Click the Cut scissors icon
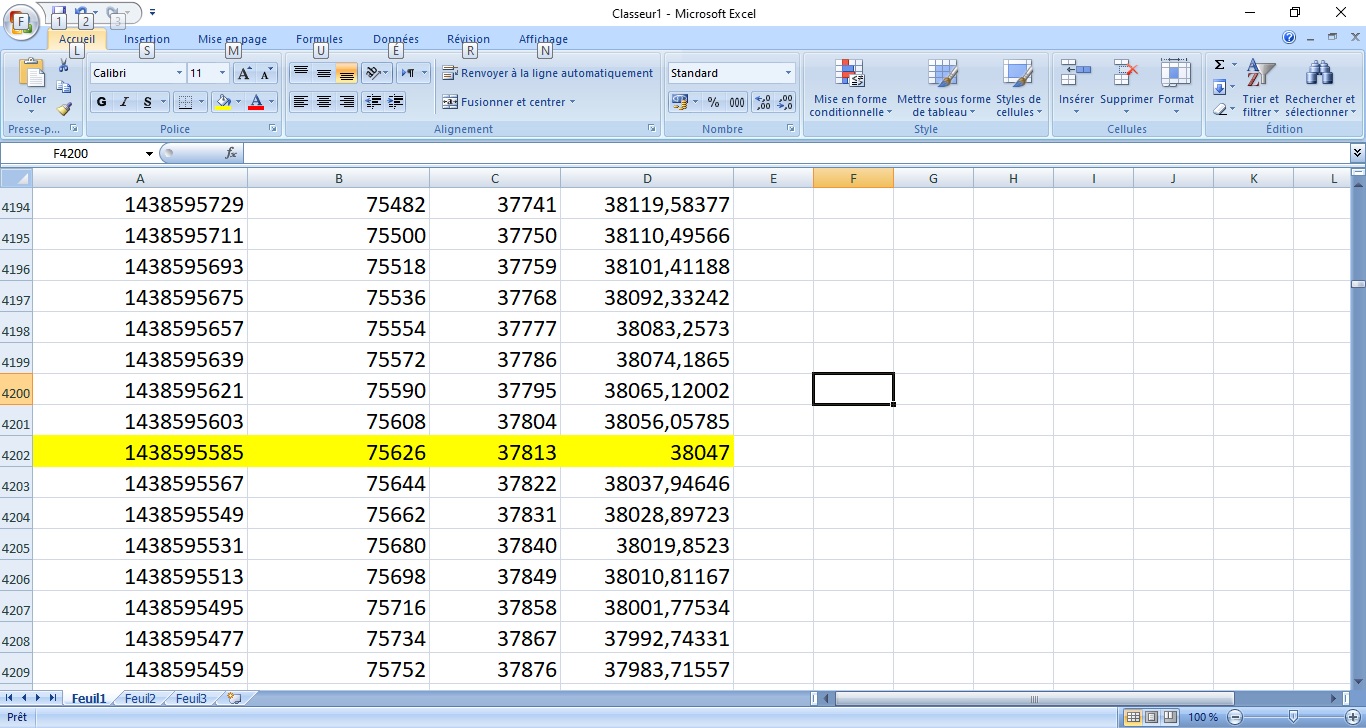The image size is (1366, 728). [x=64, y=66]
